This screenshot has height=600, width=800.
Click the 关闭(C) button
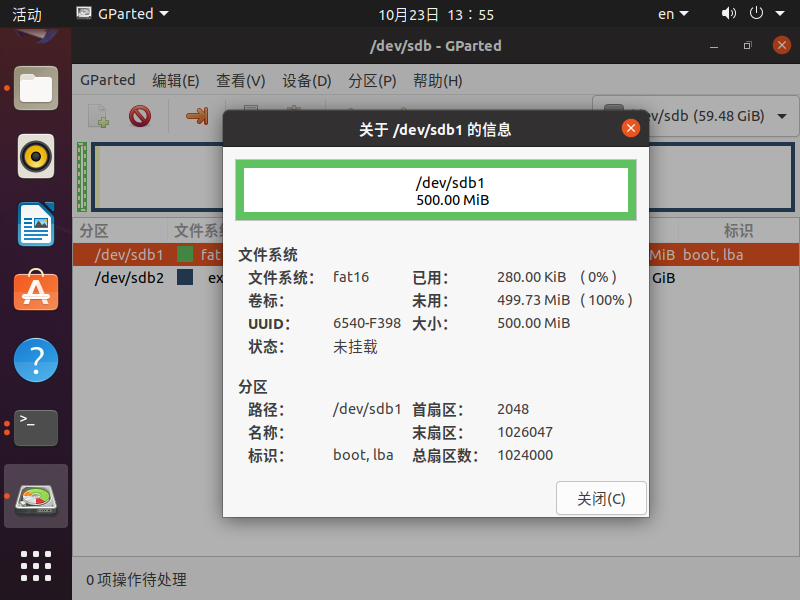pyautogui.click(x=601, y=498)
